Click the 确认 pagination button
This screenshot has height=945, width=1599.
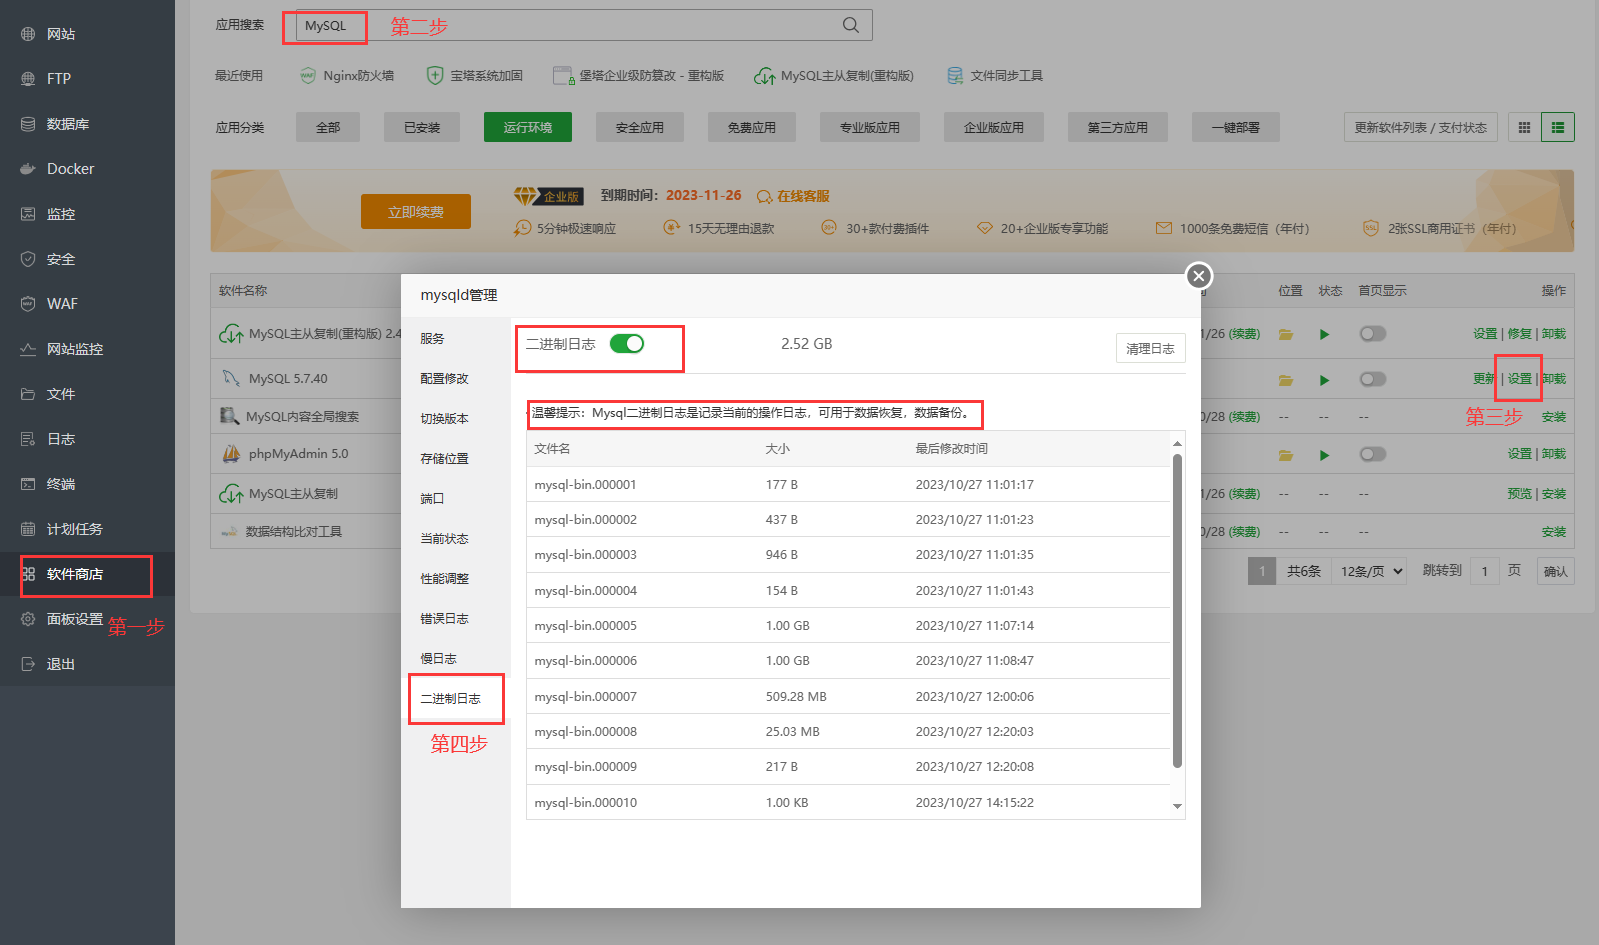1555,571
